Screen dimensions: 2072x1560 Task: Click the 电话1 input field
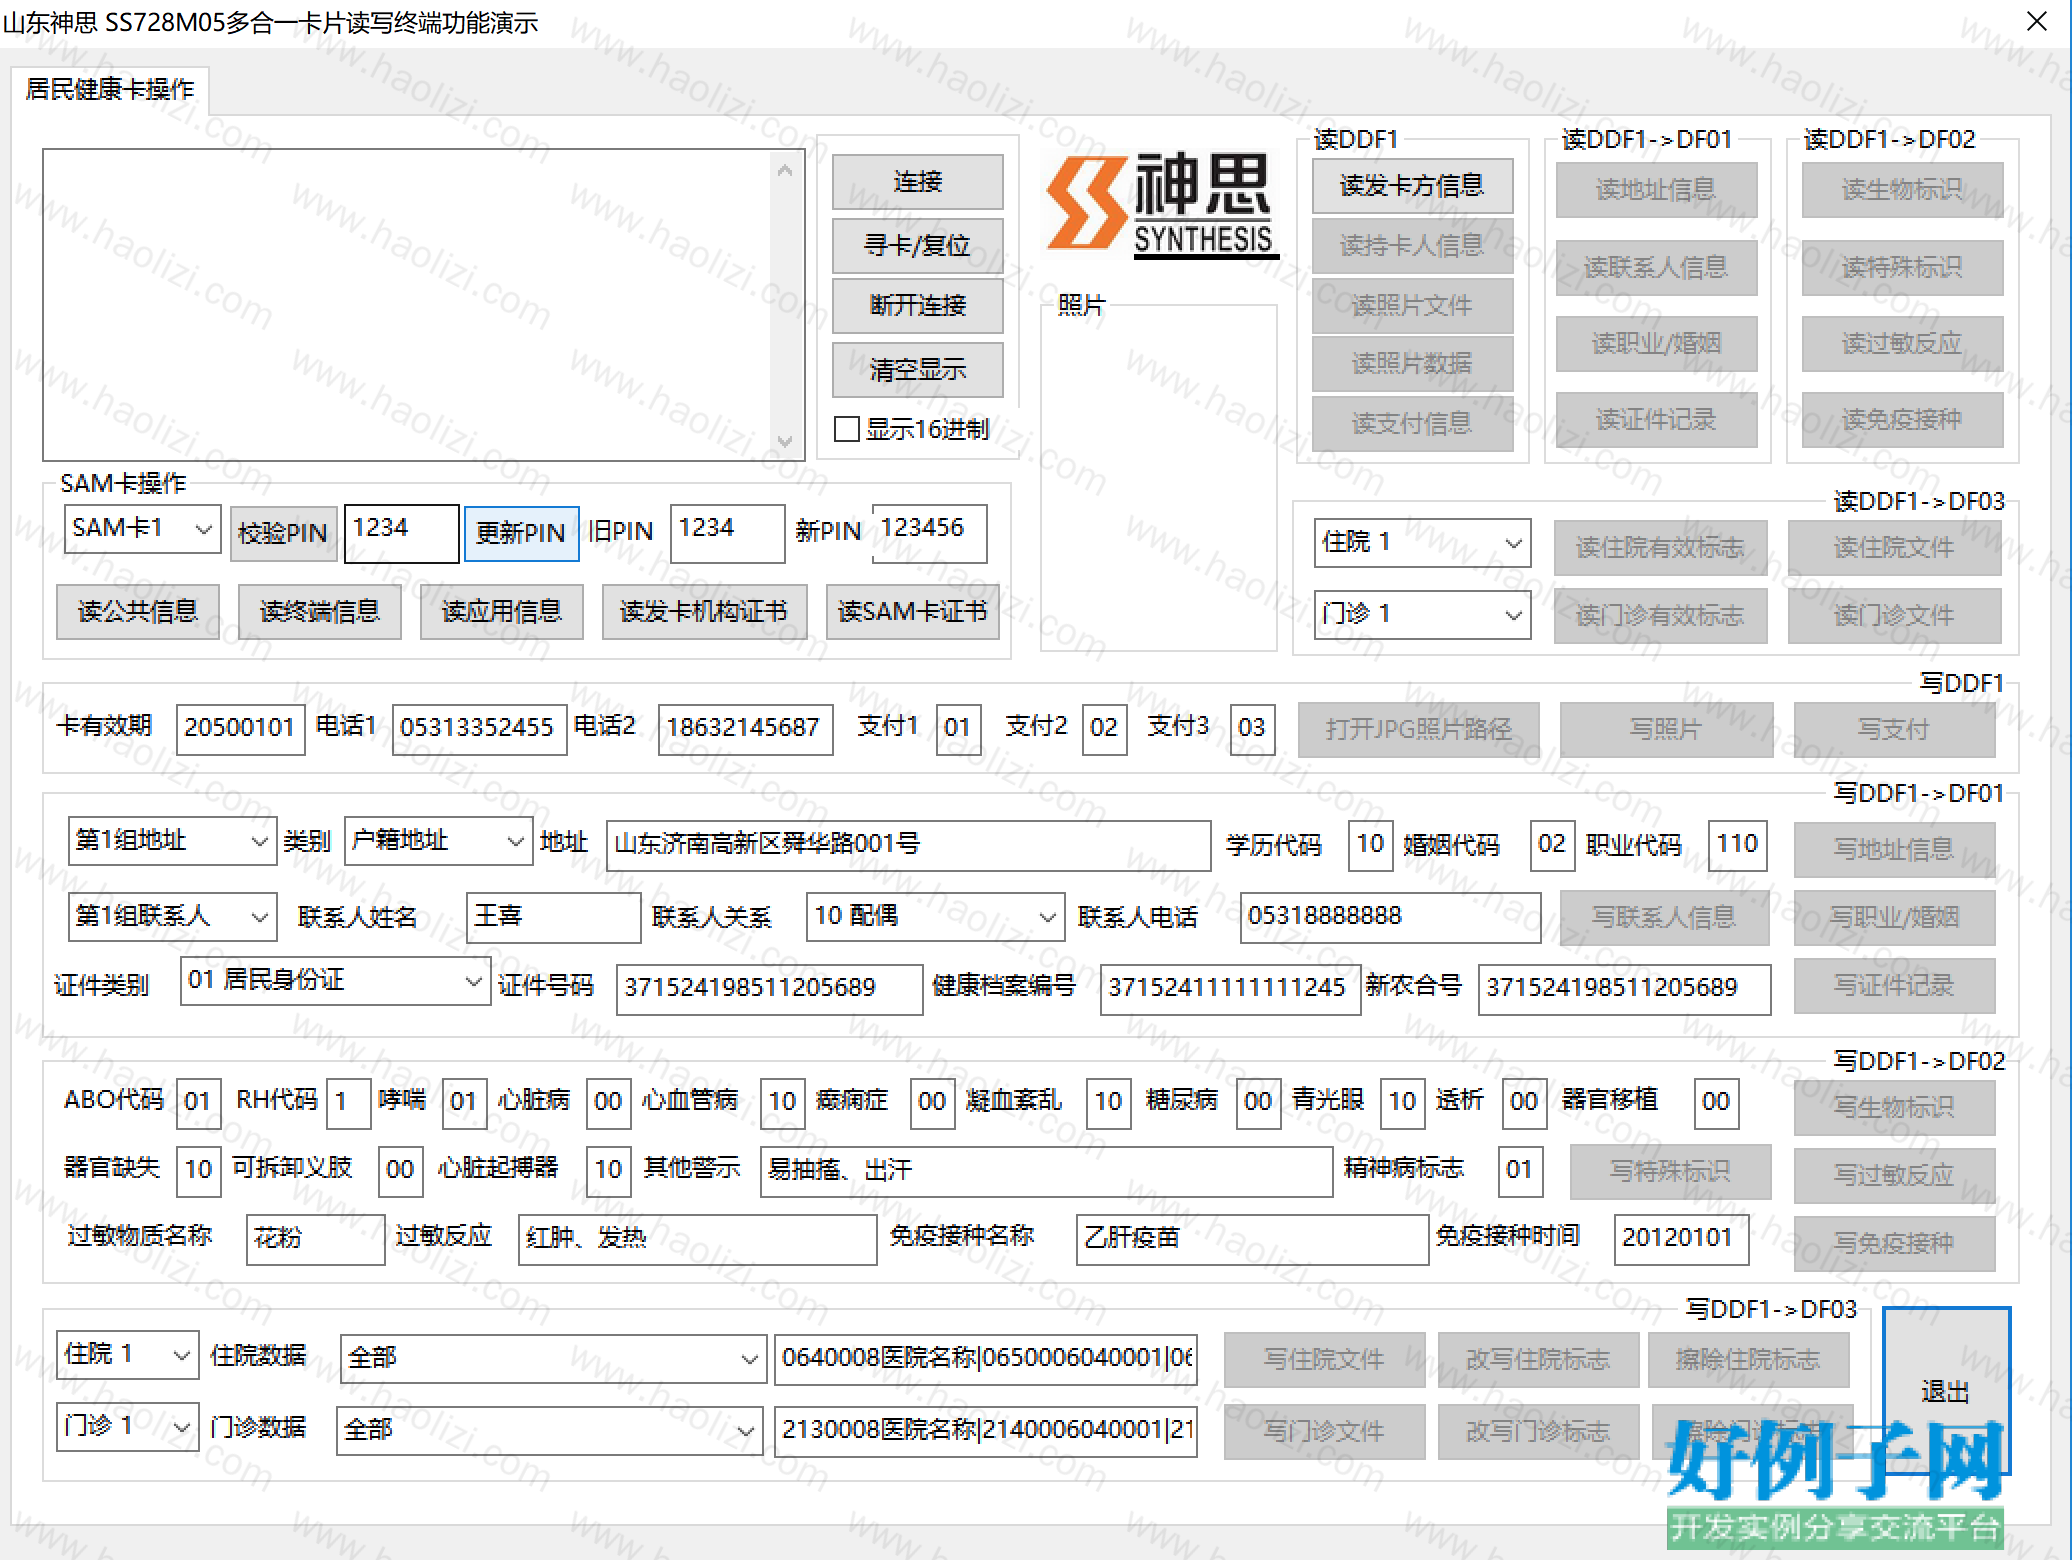click(479, 729)
